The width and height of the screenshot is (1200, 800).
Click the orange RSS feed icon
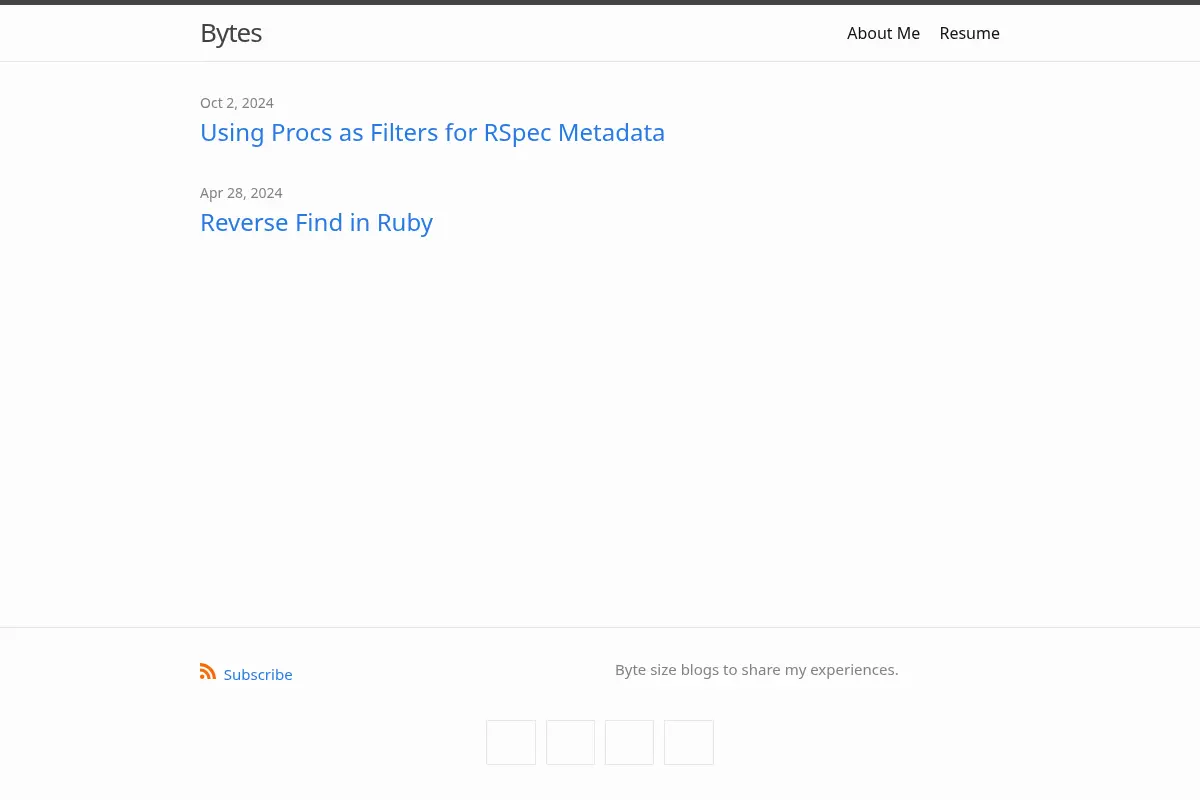[x=208, y=672]
